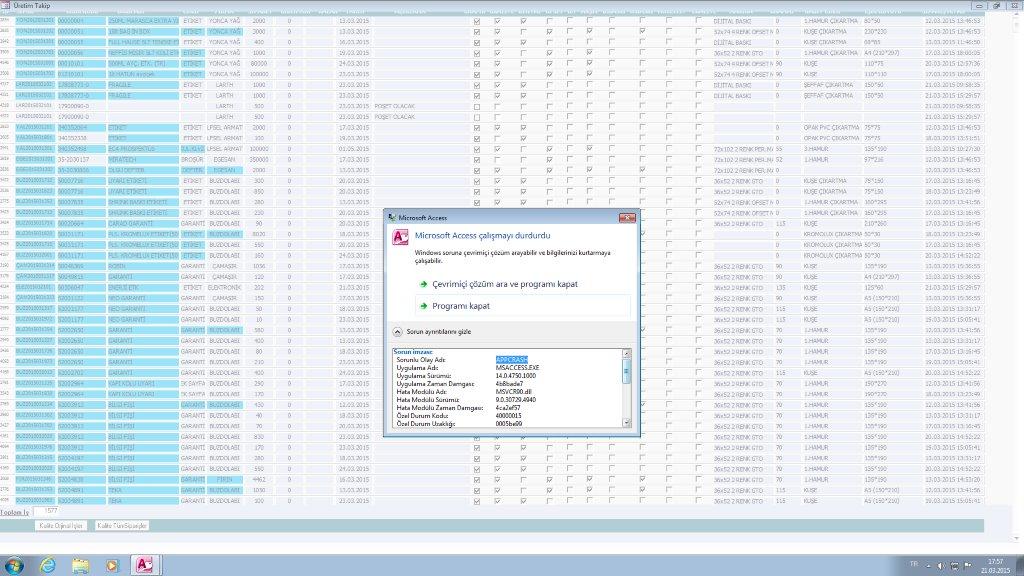Choose 'Programı kapat' option

(462, 304)
